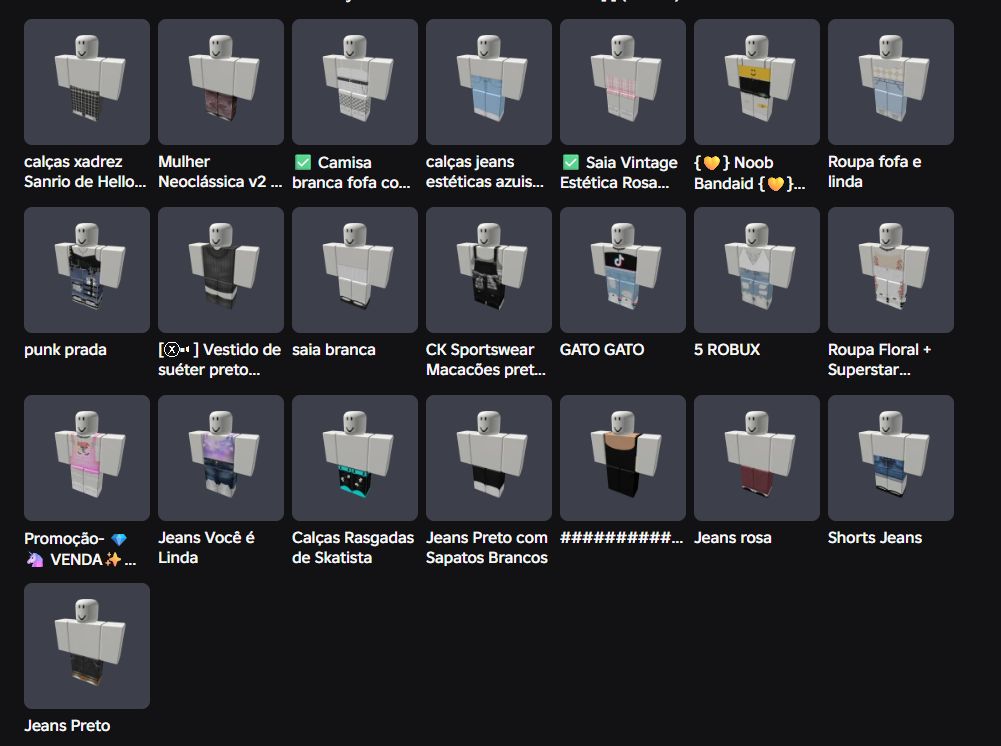Open the Camisa branca fofa item thumbnail
This screenshot has width=1001, height=746.
tap(355, 82)
